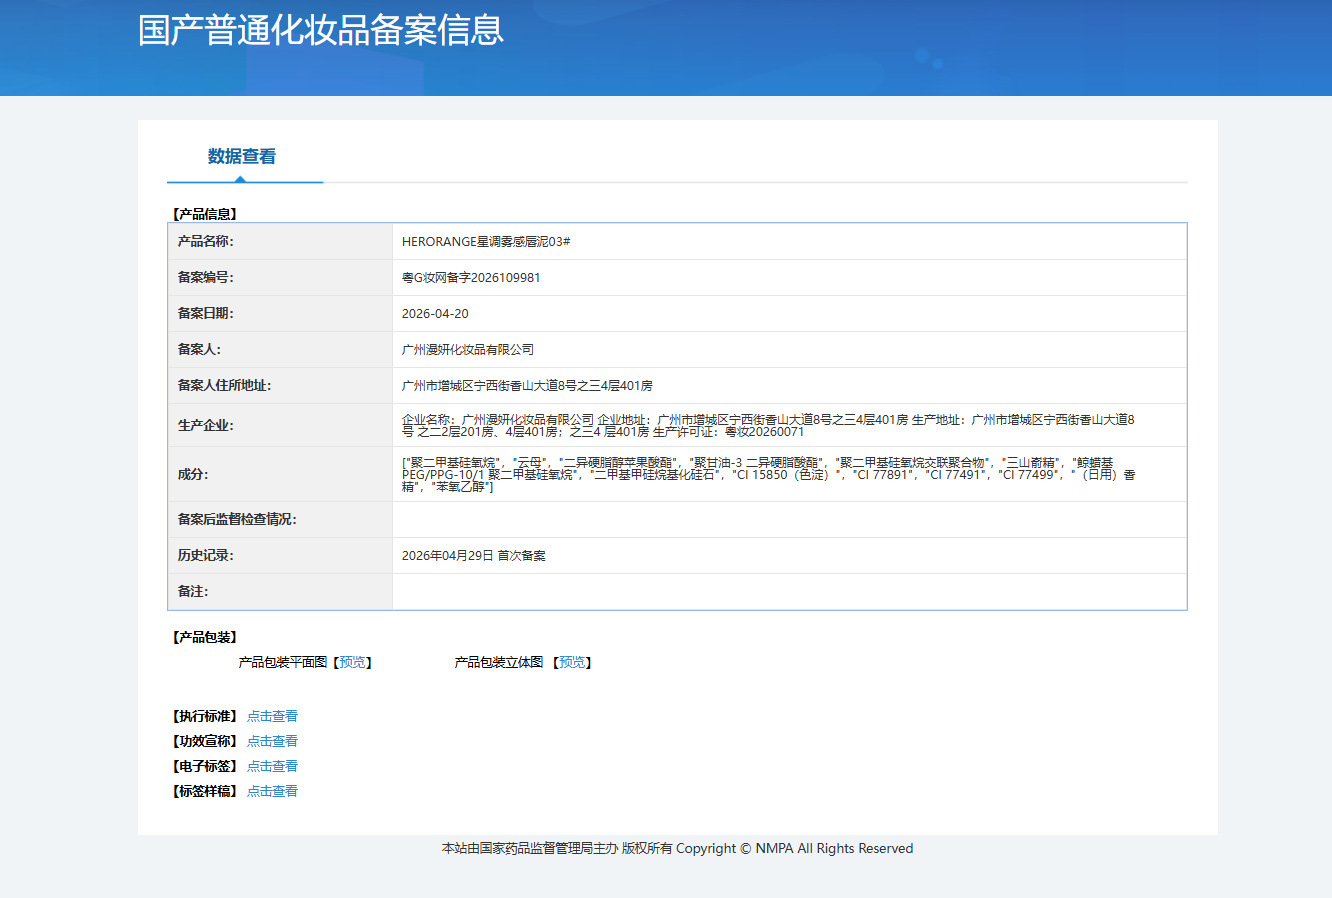Switch to the 数据查看 tab
This screenshot has height=898, width=1332.
(242, 156)
